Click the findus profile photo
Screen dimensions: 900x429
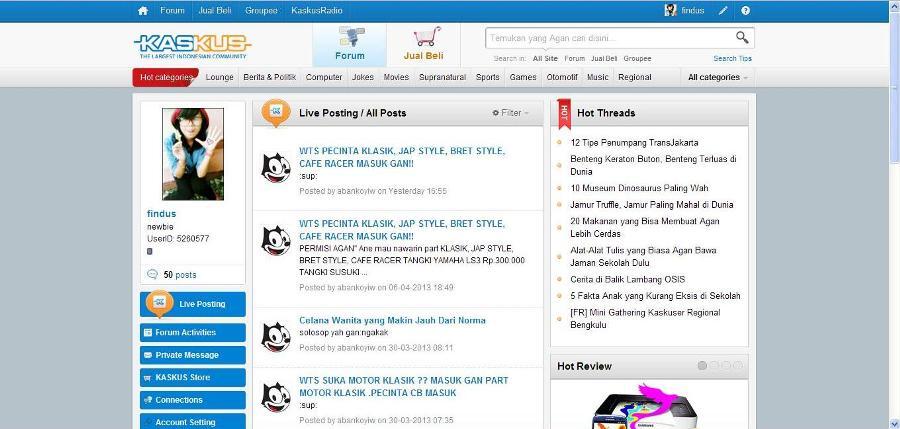[x=193, y=154]
